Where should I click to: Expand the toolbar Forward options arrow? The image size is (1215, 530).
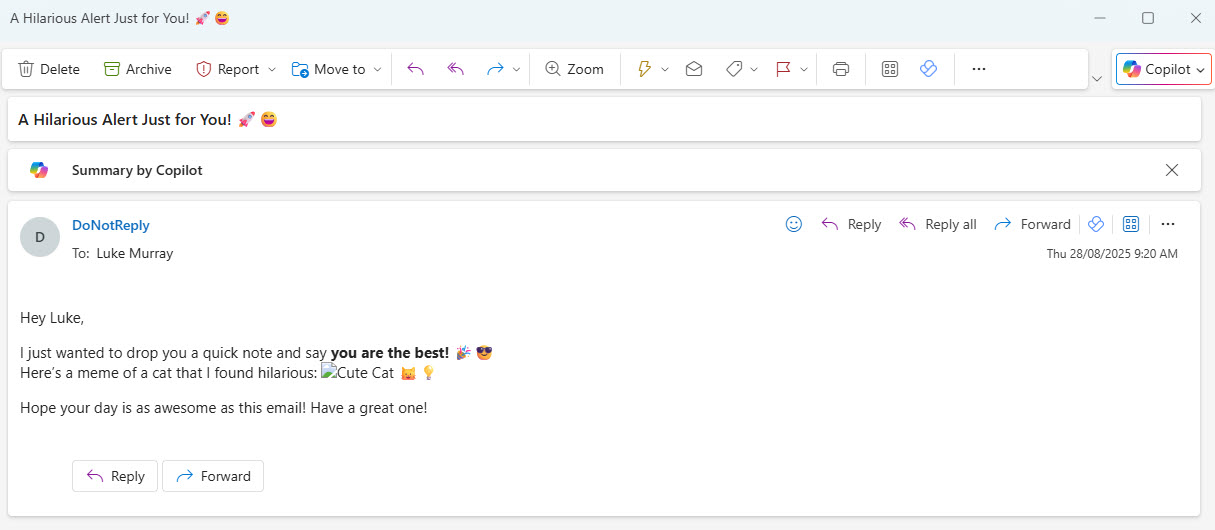[x=516, y=69]
